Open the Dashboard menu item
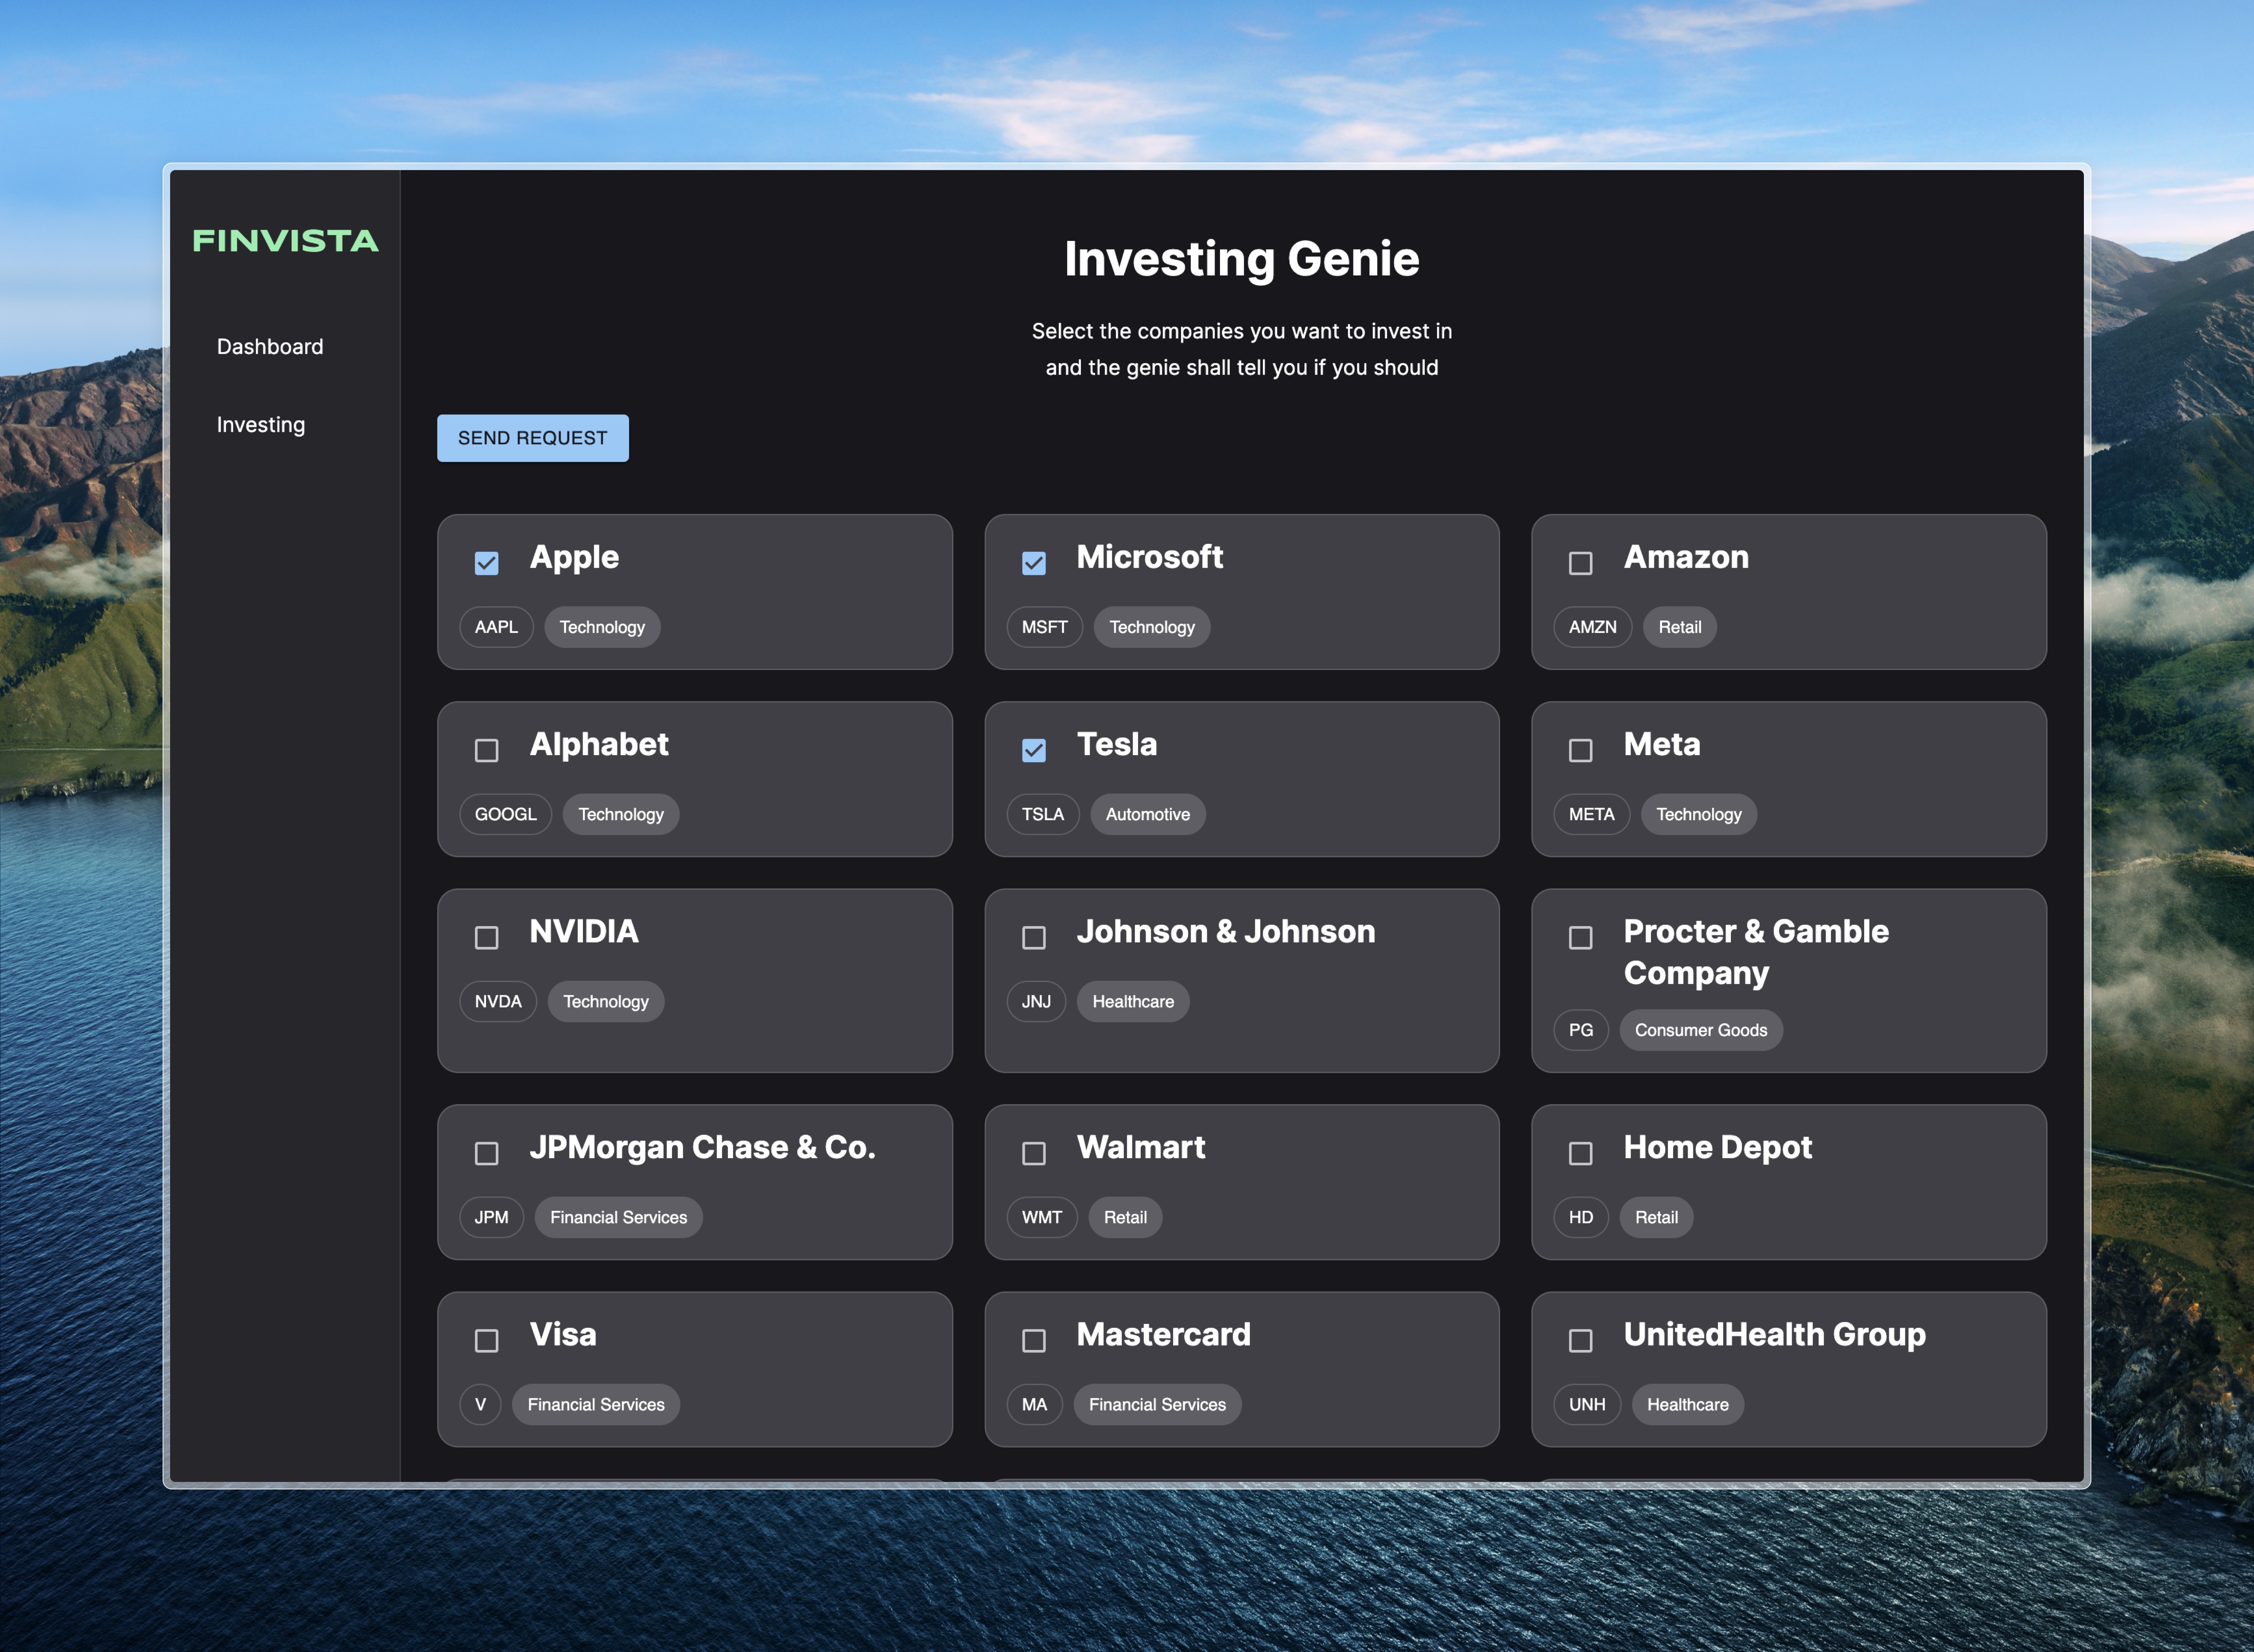2254x1652 pixels. 270,346
